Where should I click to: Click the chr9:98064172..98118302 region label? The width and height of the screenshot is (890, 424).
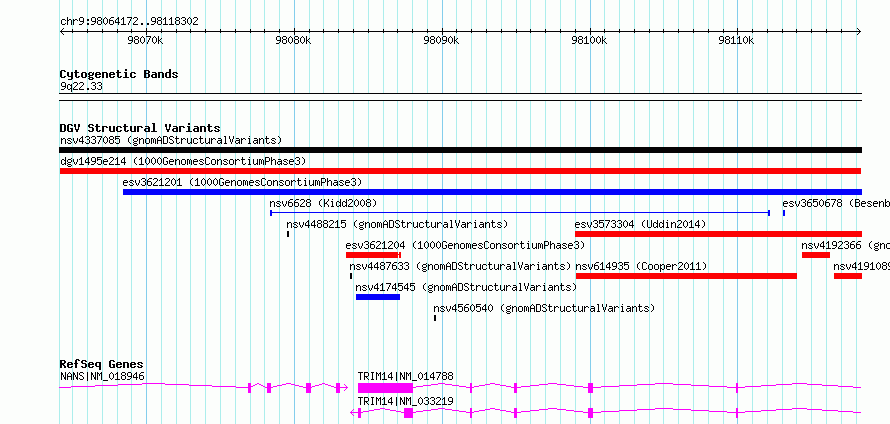(x=129, y=22)
